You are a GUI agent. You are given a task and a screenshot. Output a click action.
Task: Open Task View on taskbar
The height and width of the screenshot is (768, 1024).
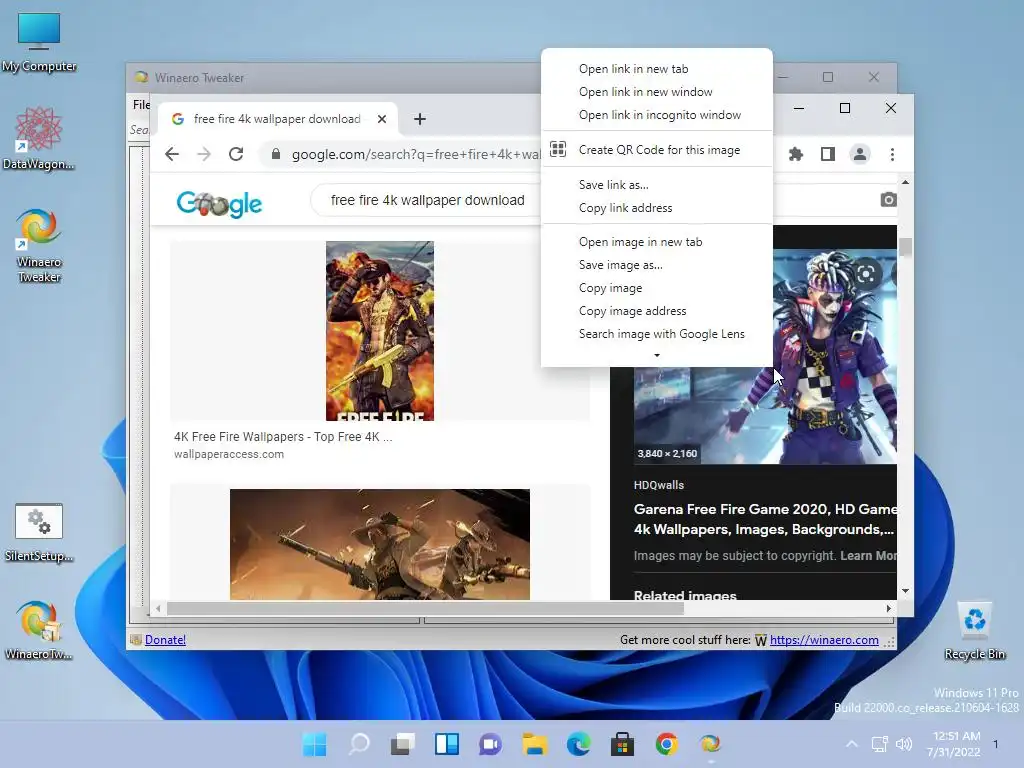[402, 744]
